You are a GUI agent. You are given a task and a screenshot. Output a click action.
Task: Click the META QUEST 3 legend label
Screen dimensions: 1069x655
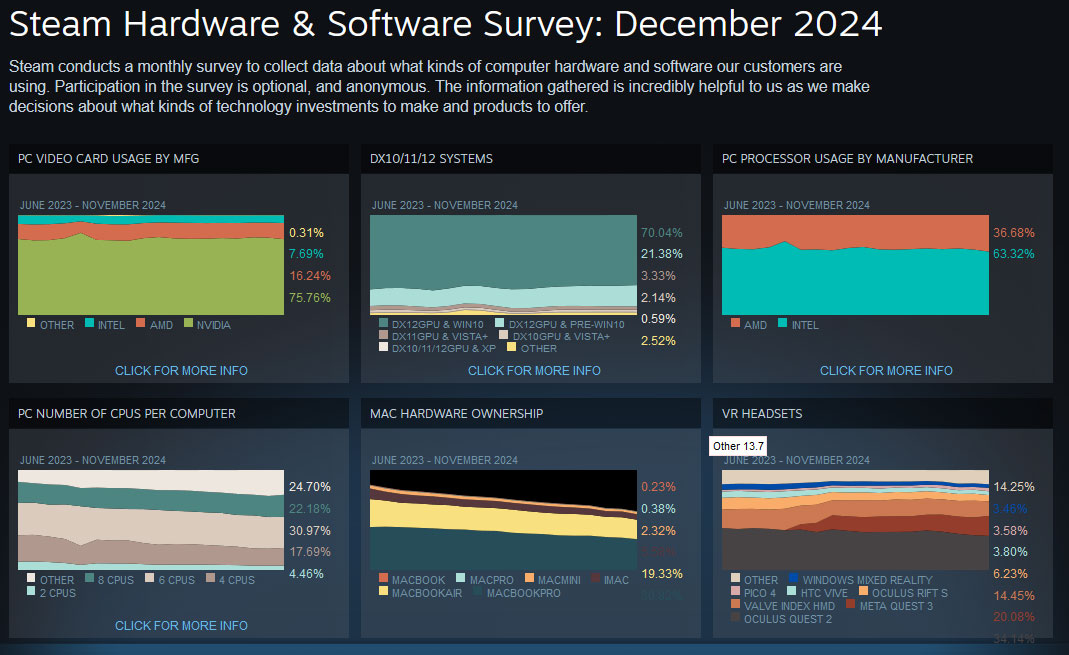pos(896,606)
